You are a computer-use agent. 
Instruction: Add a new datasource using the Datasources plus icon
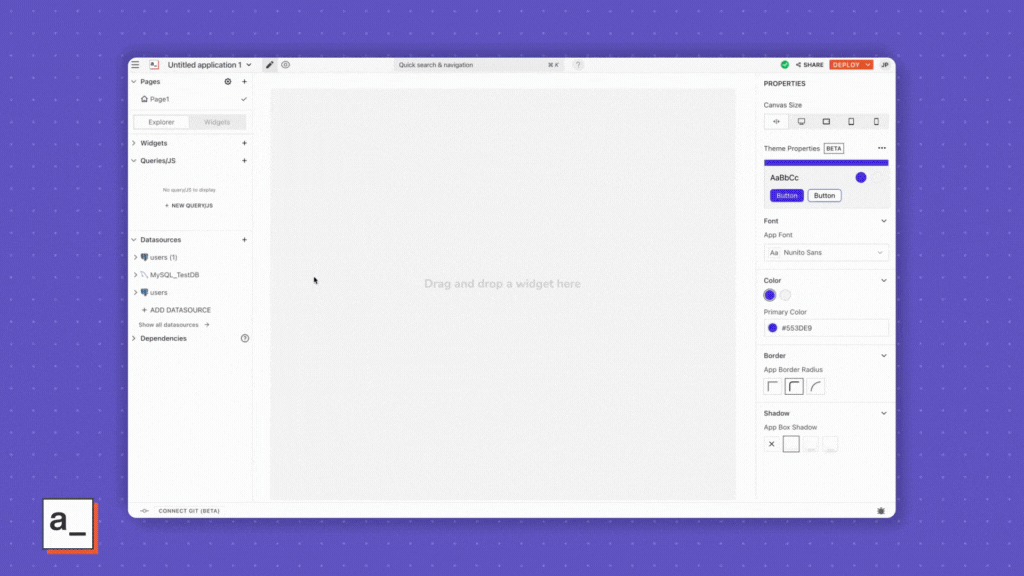click(244, 240)
